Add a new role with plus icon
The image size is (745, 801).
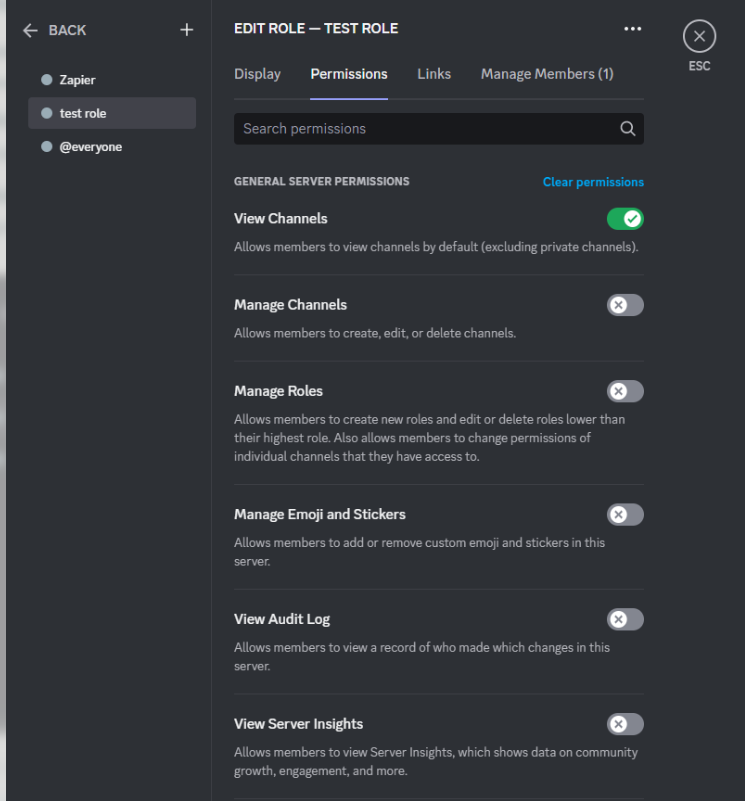(187, 30)
